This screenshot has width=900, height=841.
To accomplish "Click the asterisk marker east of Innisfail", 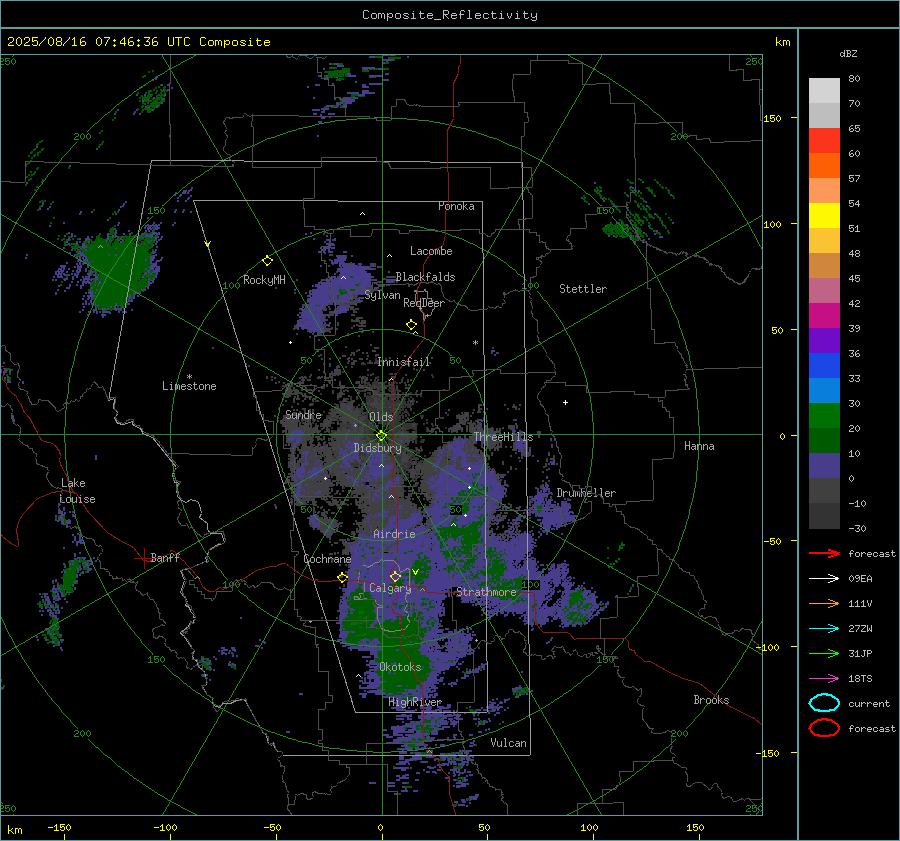I will (x=475, y=343).
